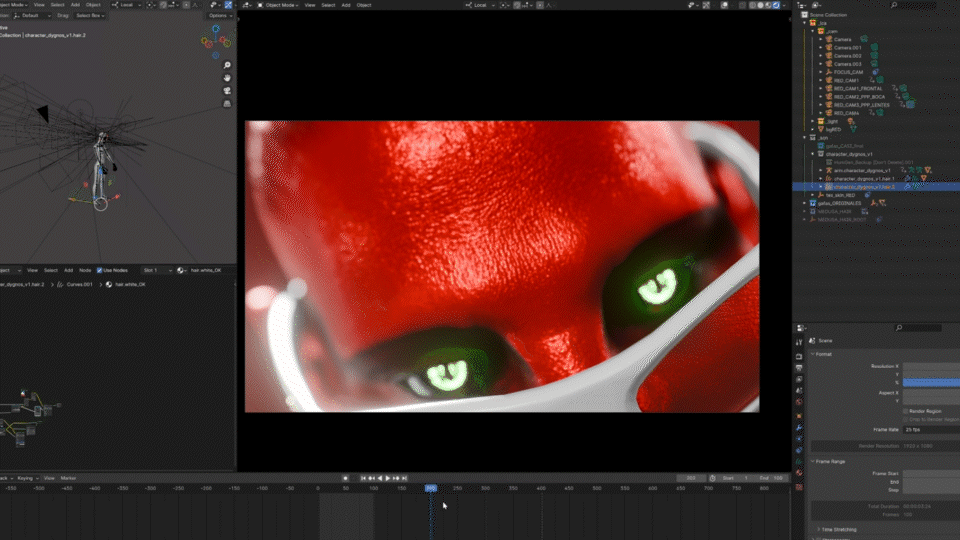Open the Object Mode dropdown in main viewport
This screenshot has width=960, height=540.
click(278, 5)
